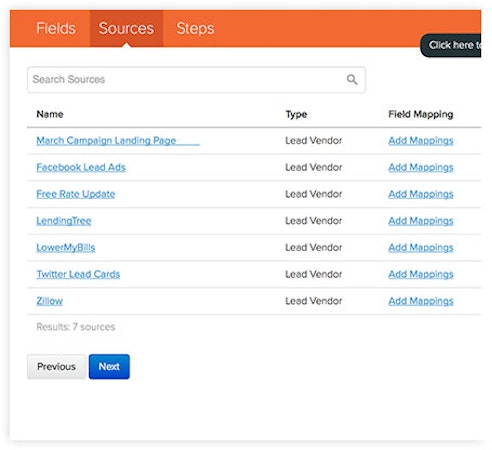Click the dark 'Click here' tooltip bubble
The width and height of the screenshot is (492, 450).
pos(451,45)
